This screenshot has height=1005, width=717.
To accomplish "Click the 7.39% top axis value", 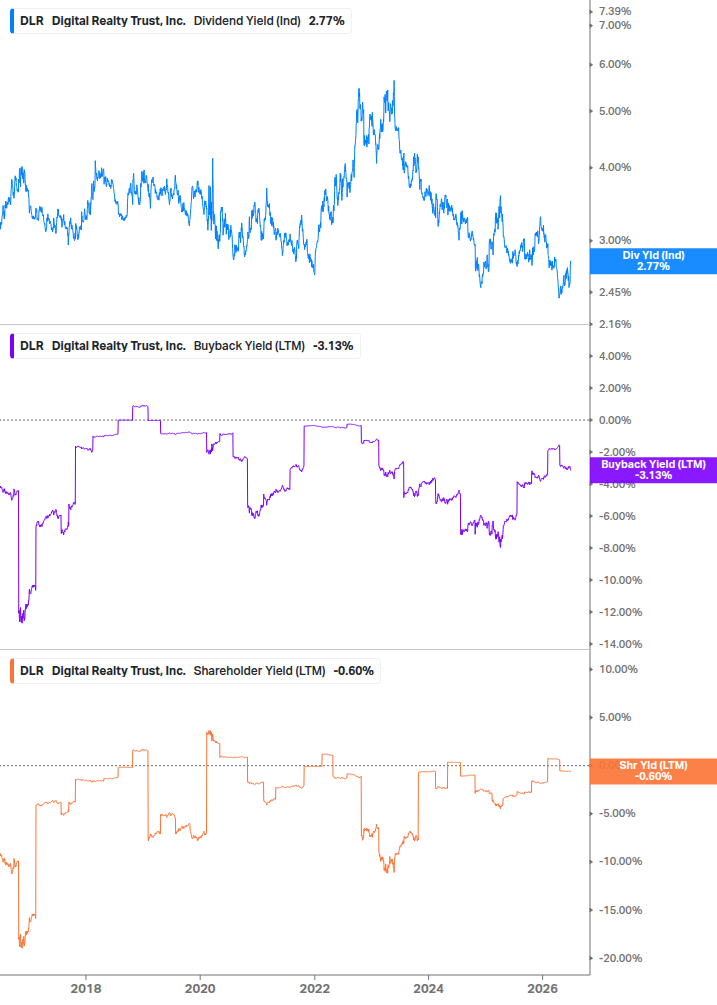I will [x=615, y=12].
